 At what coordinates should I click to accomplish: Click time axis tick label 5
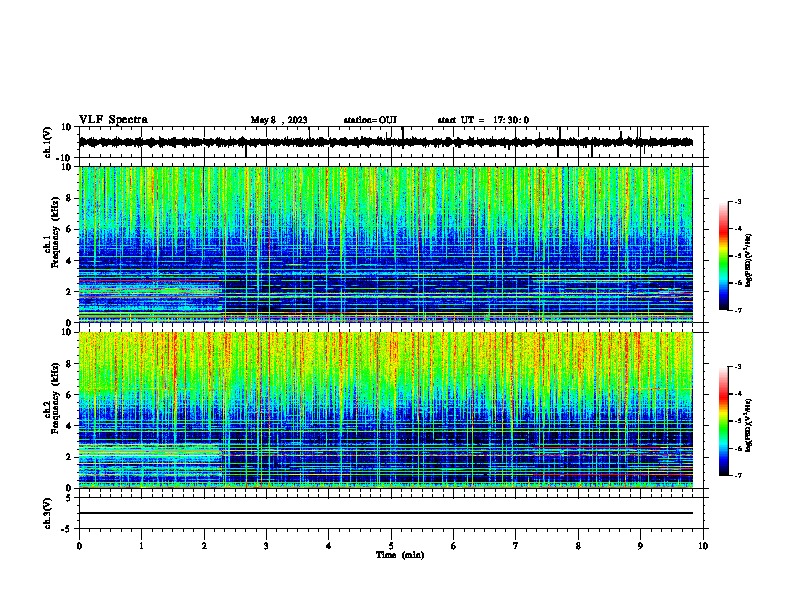(391, 546)
